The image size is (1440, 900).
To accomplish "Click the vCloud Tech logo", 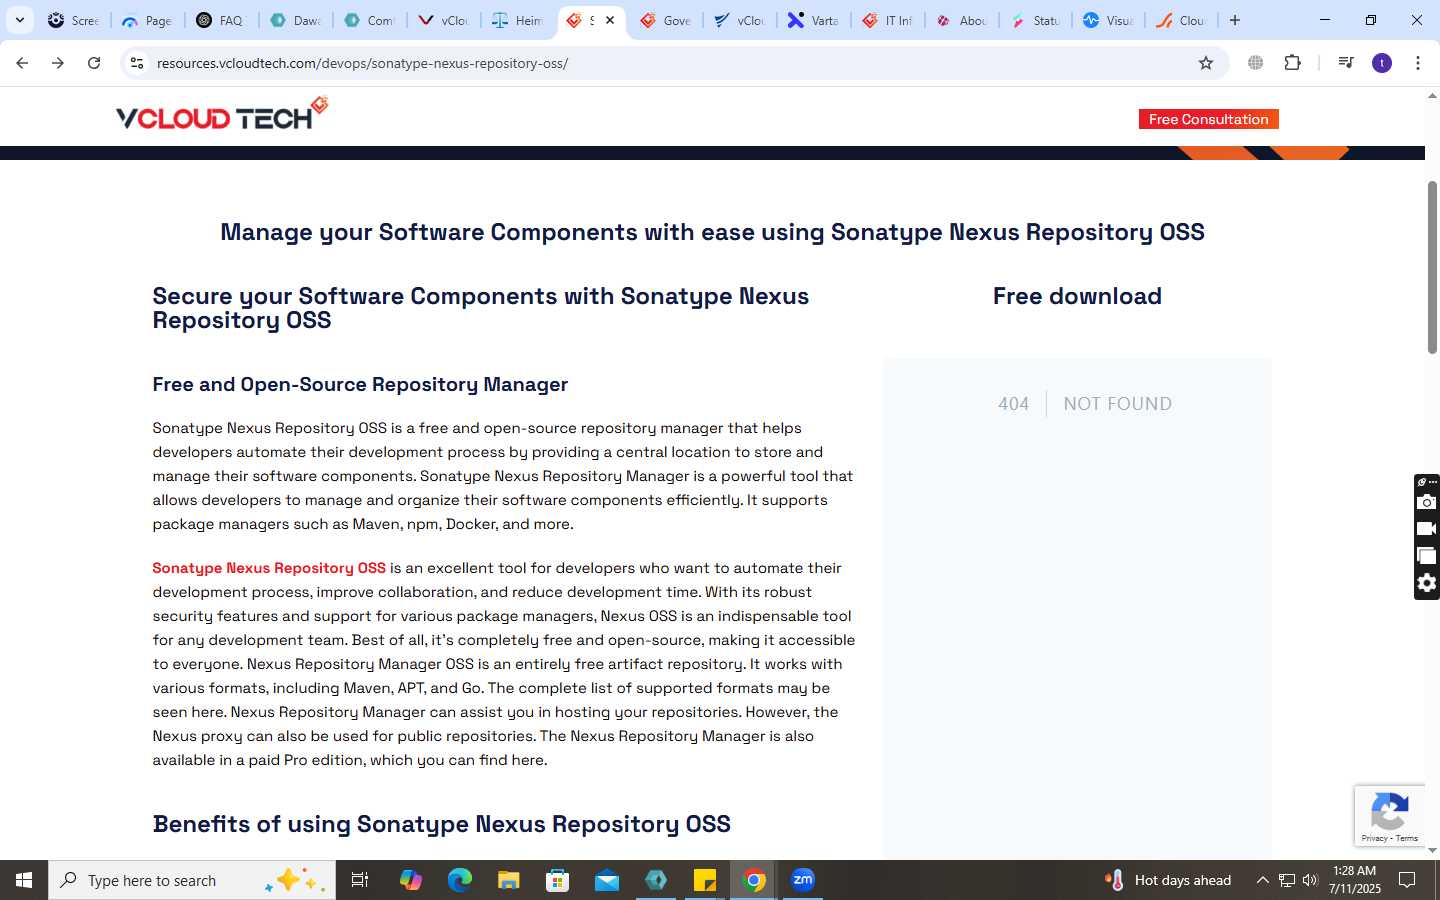I will [222, 114].
